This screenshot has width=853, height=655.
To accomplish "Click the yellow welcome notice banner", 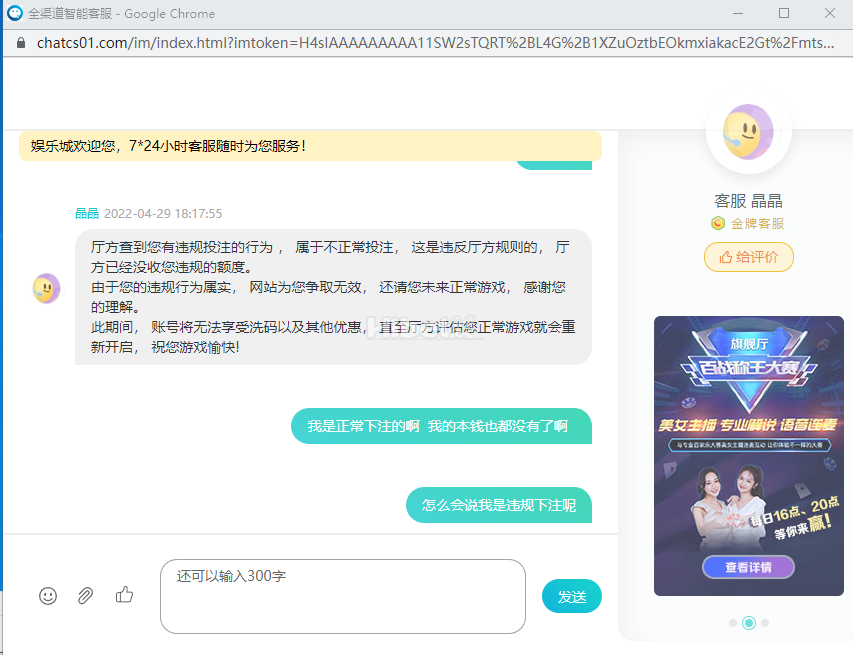I will (310, 146).
